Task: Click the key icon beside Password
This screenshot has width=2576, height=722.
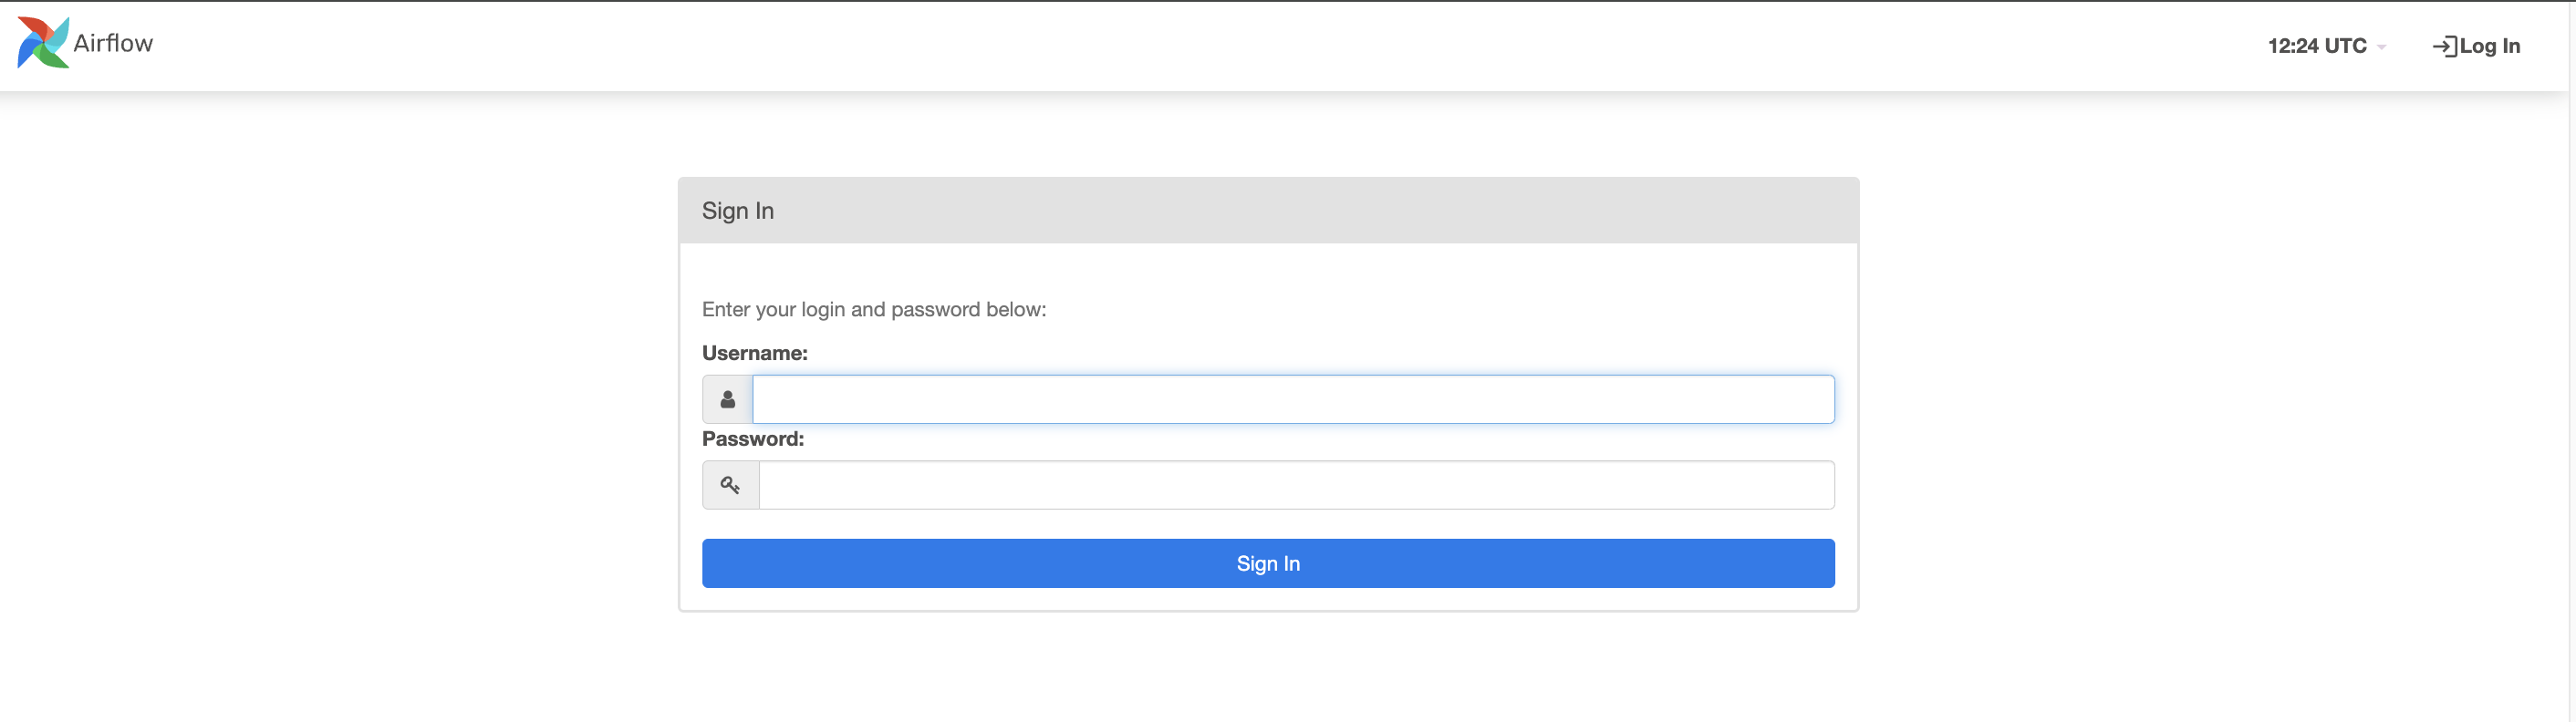Action: (x=731, y=485)
